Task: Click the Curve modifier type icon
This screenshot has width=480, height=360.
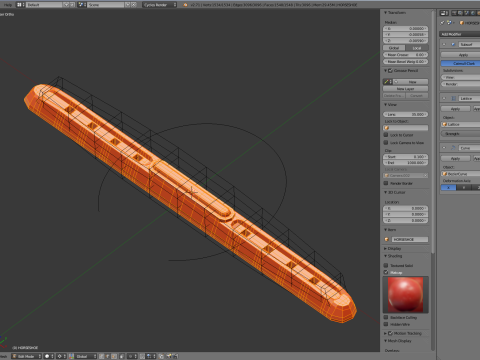Action: pos(453,147)
